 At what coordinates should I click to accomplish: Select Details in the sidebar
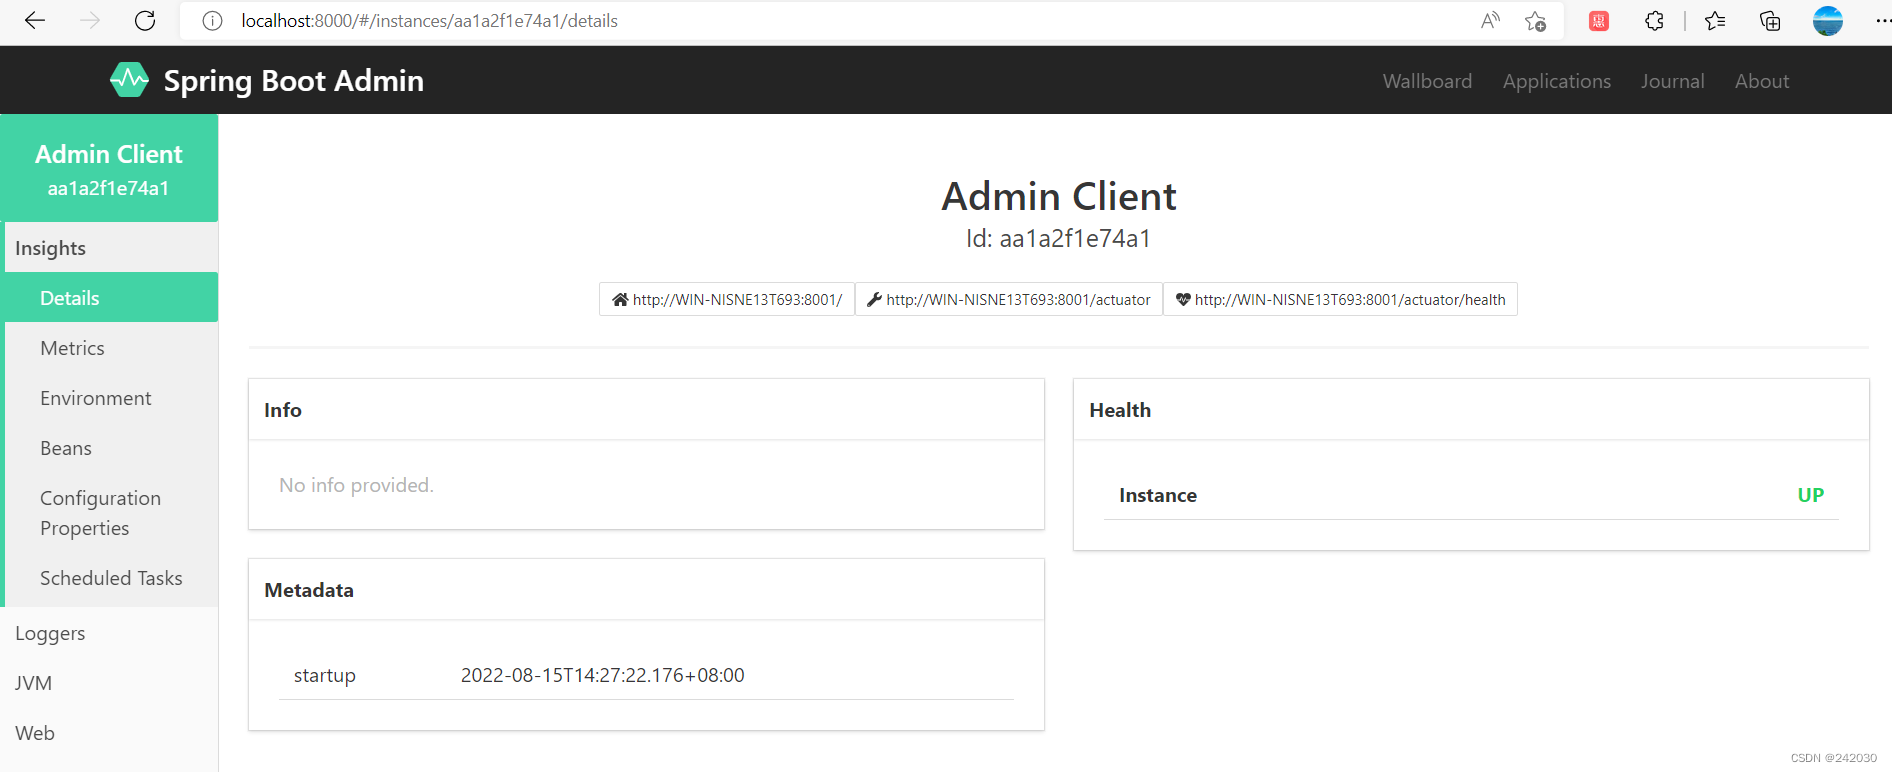[111, 298]
